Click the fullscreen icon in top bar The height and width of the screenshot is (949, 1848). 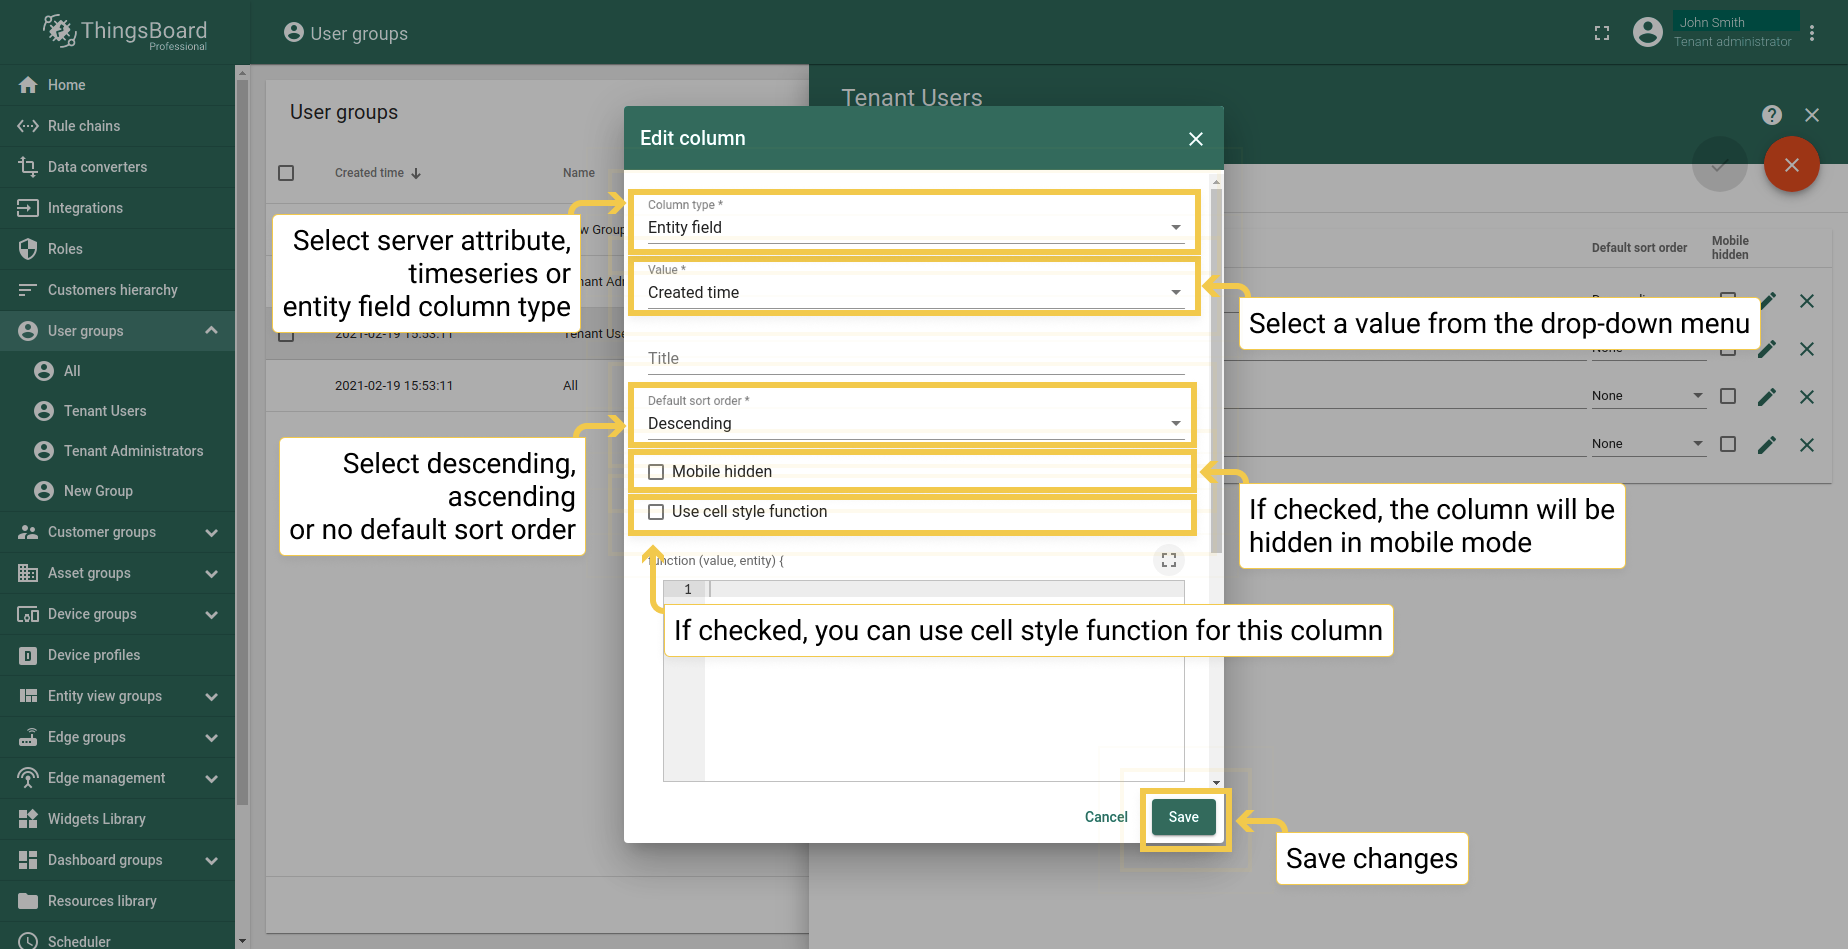(1602, 33)
